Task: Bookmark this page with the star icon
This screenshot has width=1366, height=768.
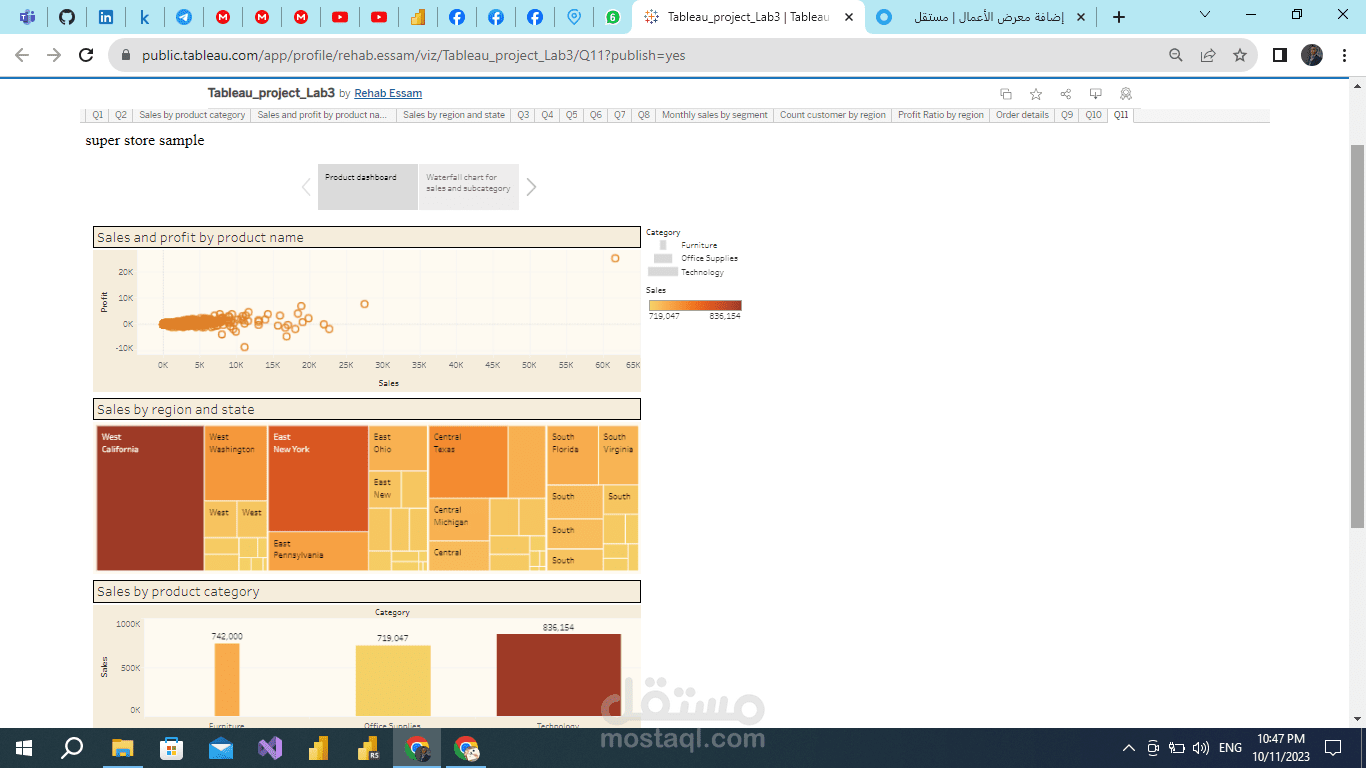Action: 1240,55
